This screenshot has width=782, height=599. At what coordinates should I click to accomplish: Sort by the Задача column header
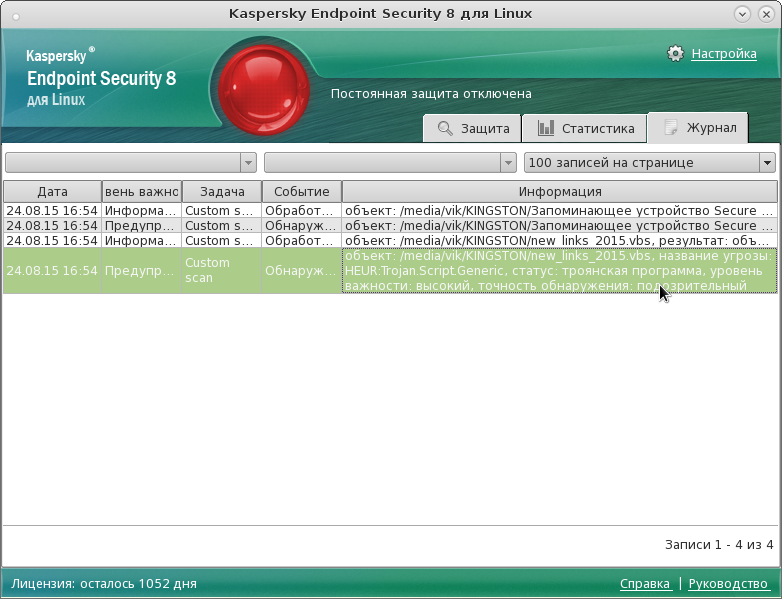[x=222, y=192]
